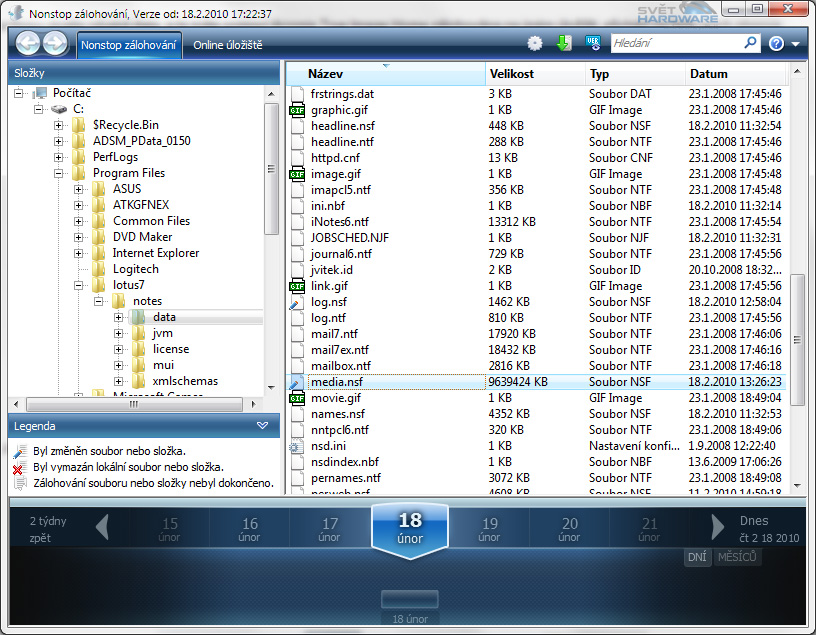This screenshot has width=816, height=635.
Task: Open settings with the gear icon
Action: [535, 44]
